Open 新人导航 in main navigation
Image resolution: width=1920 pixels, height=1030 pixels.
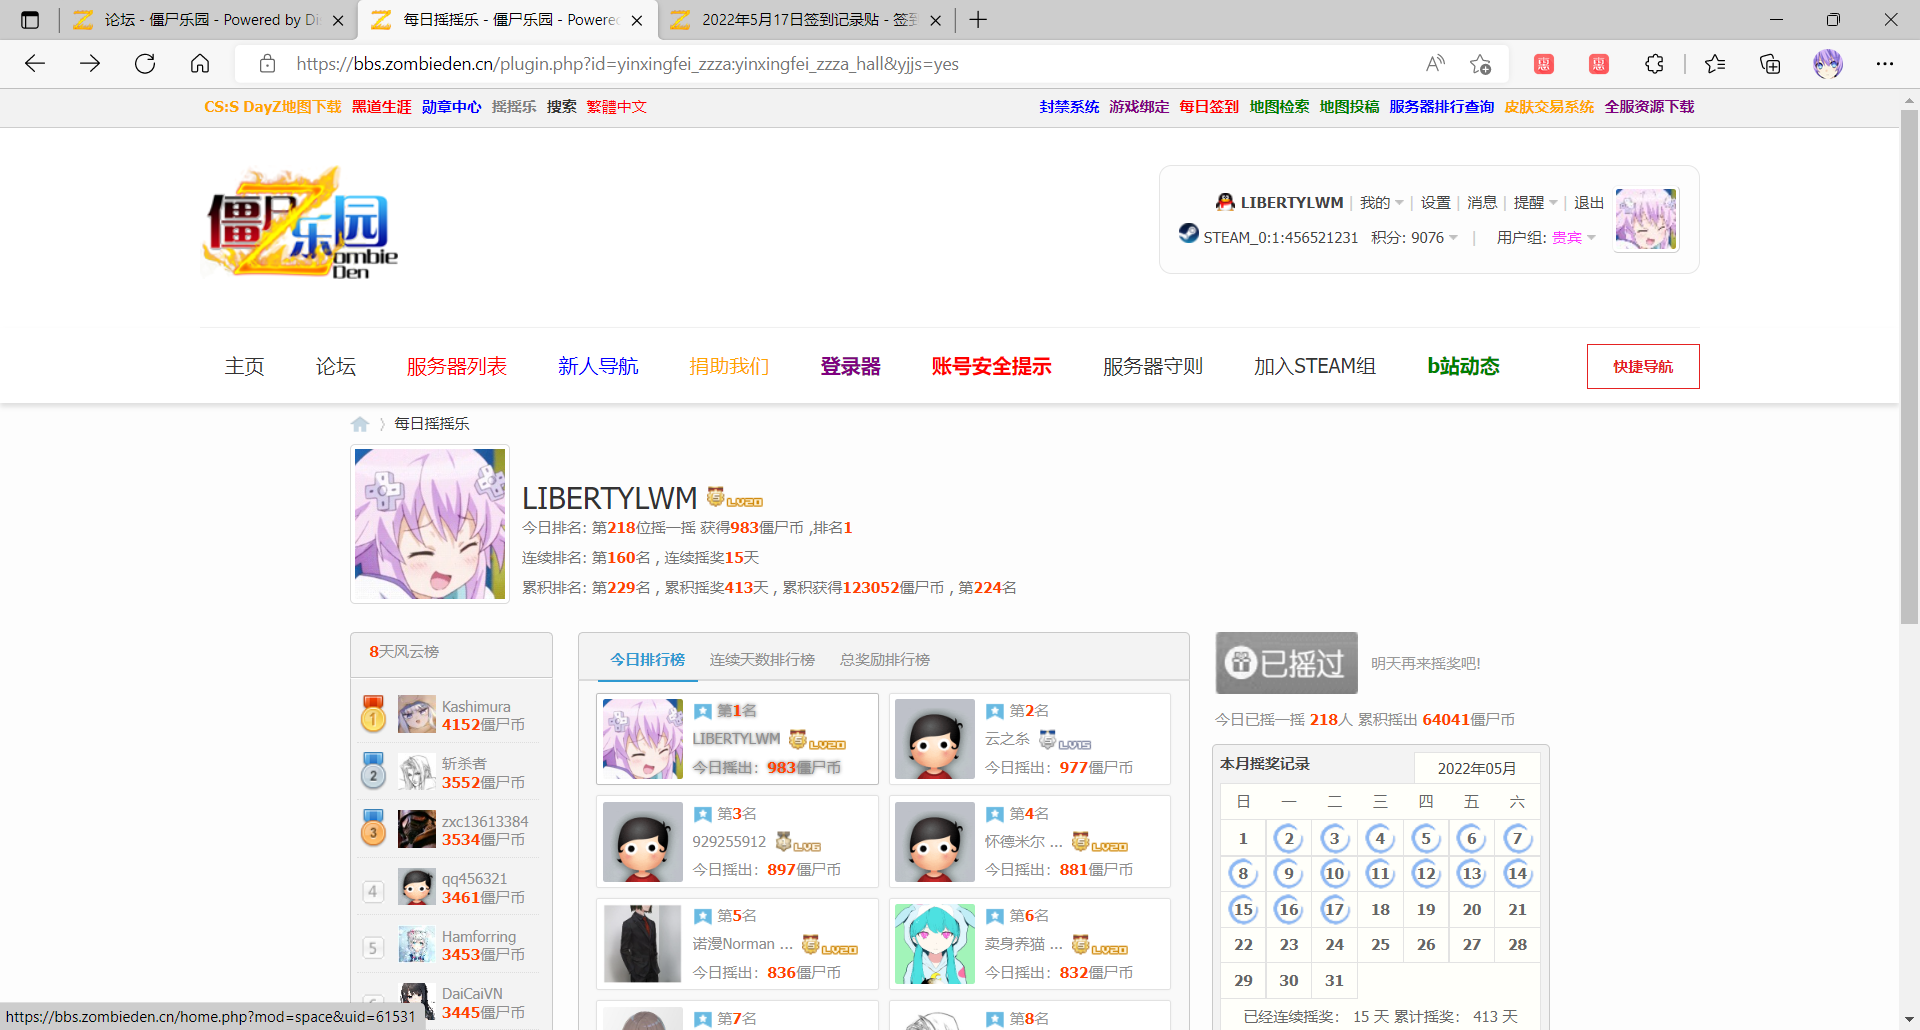[x=598, y=367]
